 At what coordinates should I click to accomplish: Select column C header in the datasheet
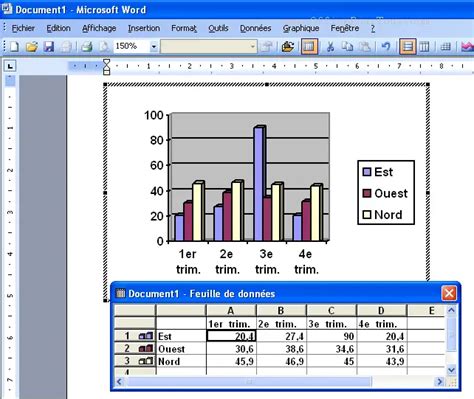point(331,311)
